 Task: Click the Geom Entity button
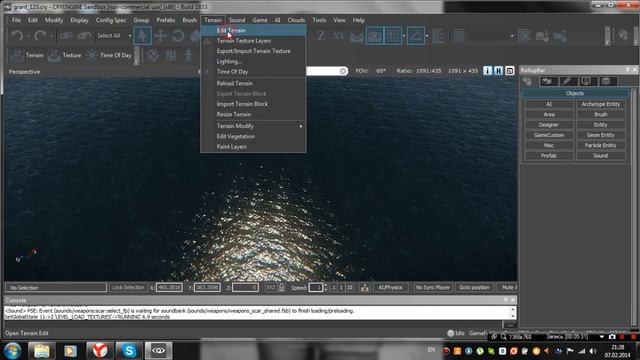[x=600, y=135]
